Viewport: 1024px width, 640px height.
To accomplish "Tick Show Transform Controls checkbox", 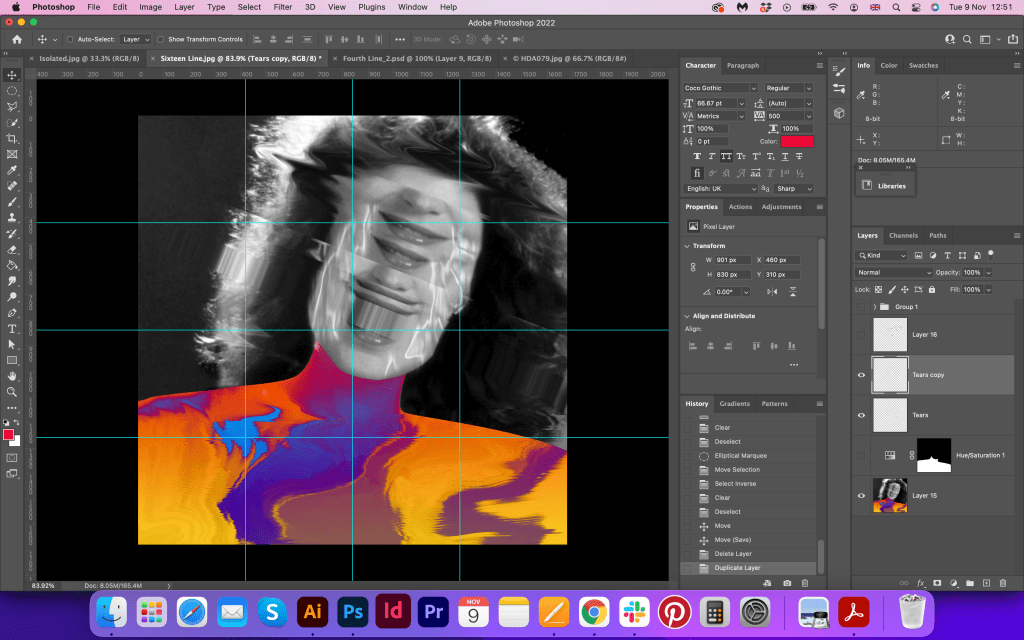I will [161, 39].
